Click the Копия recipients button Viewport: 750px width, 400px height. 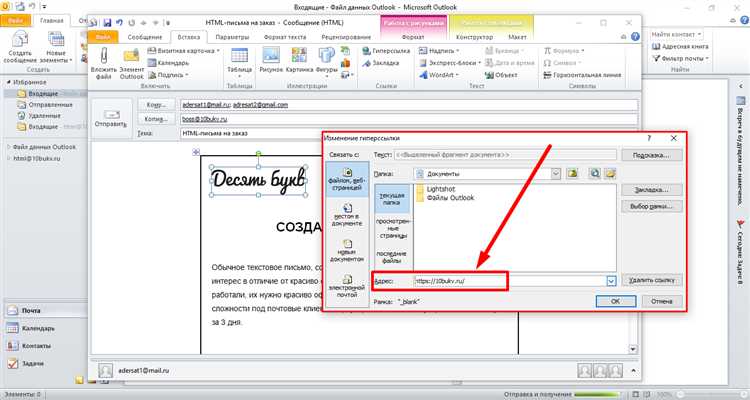pyautogui.click(x=156, y=119)
